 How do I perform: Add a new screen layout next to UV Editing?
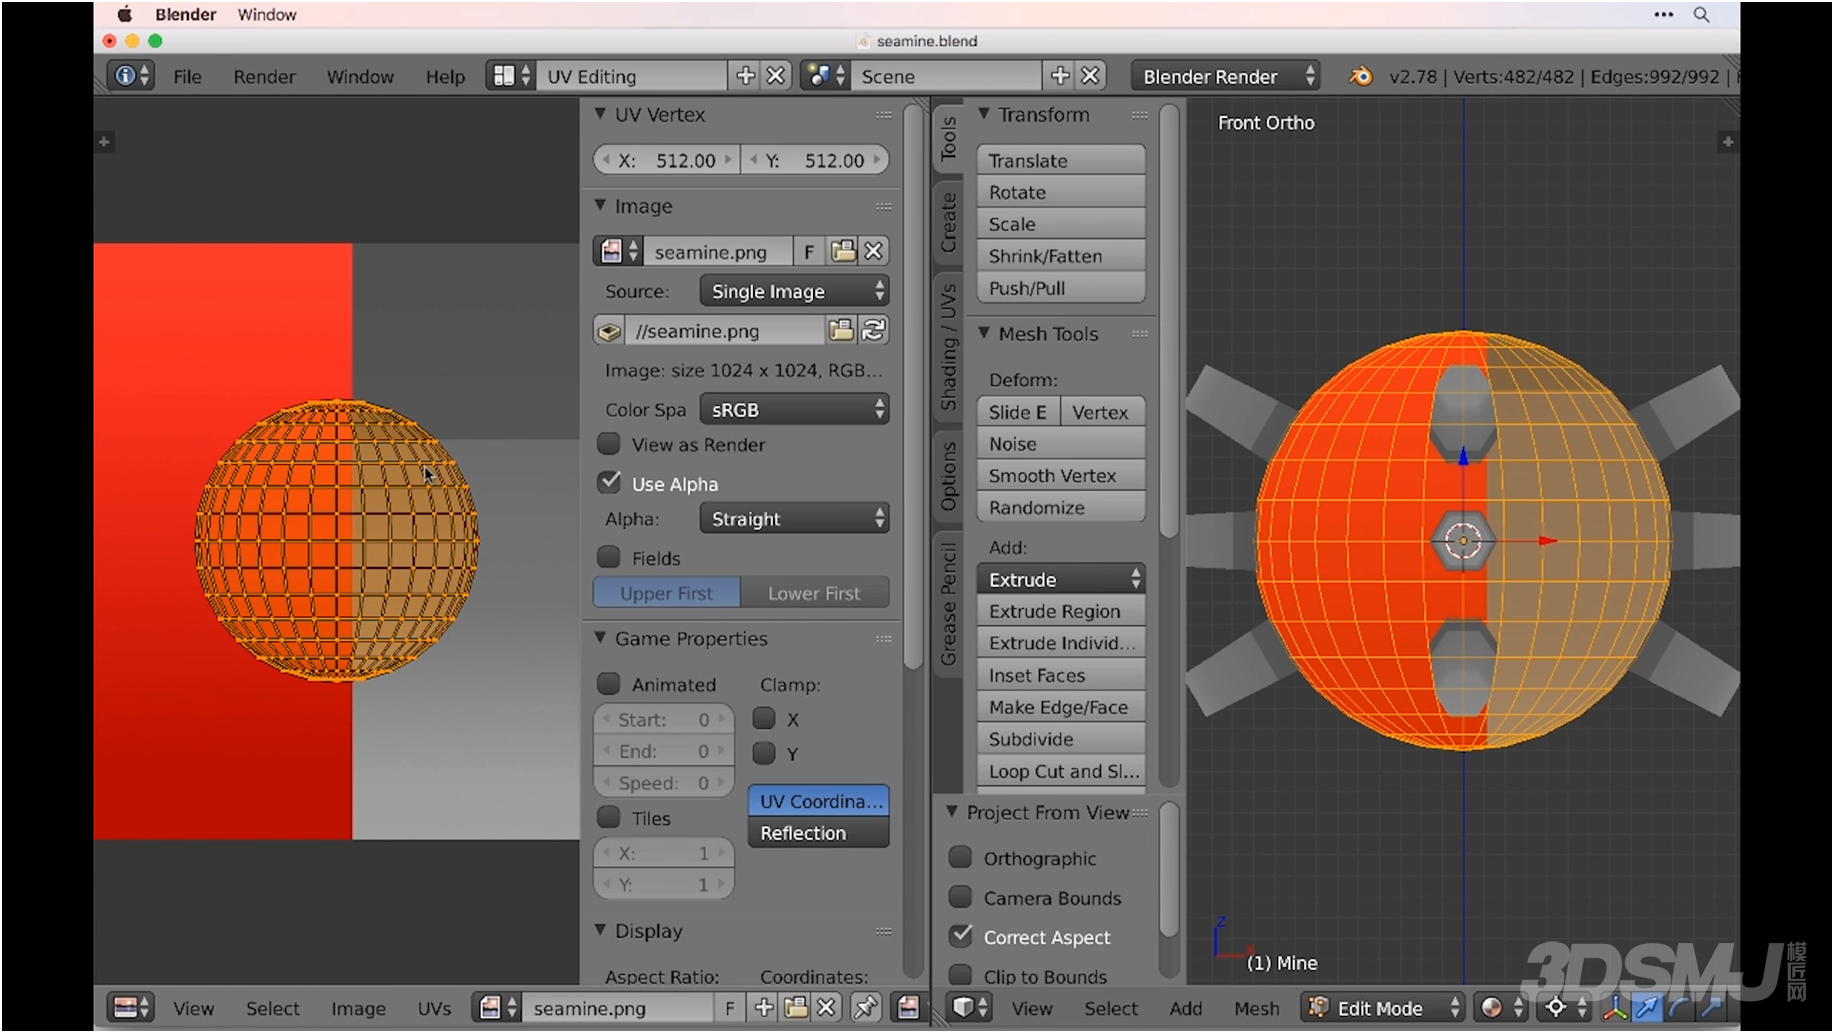pyautogui.click(x=745, y=76)
